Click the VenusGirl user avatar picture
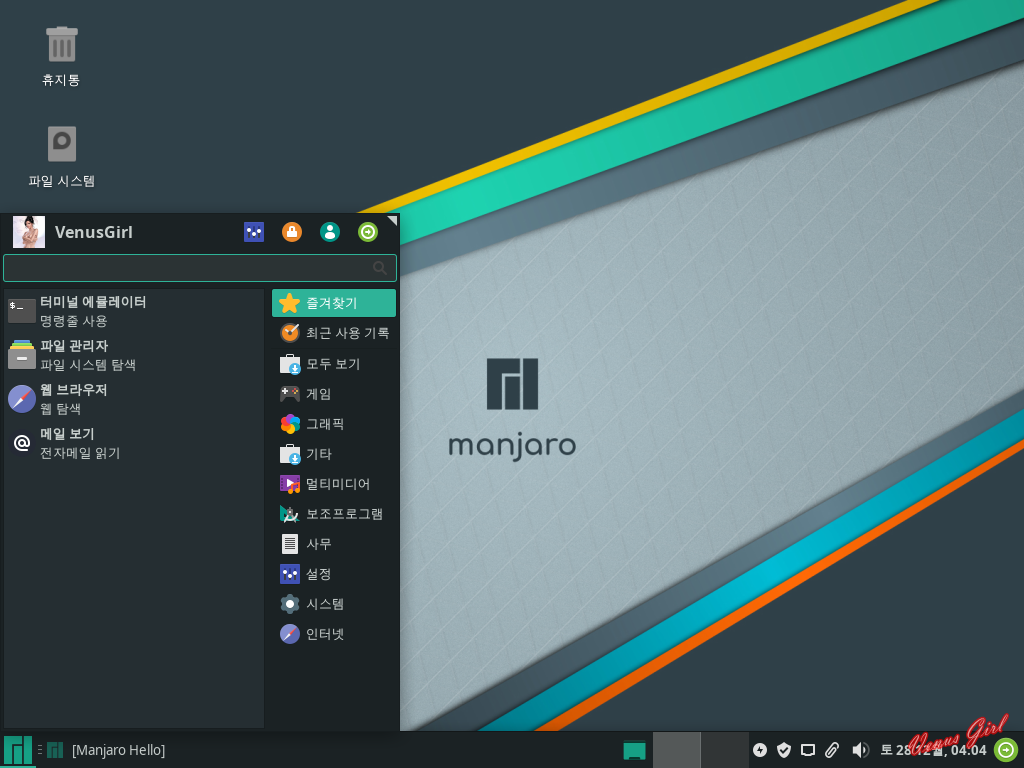Image resolution: width=1024 pixels, height=768 pixels. [x=29, y=232]
